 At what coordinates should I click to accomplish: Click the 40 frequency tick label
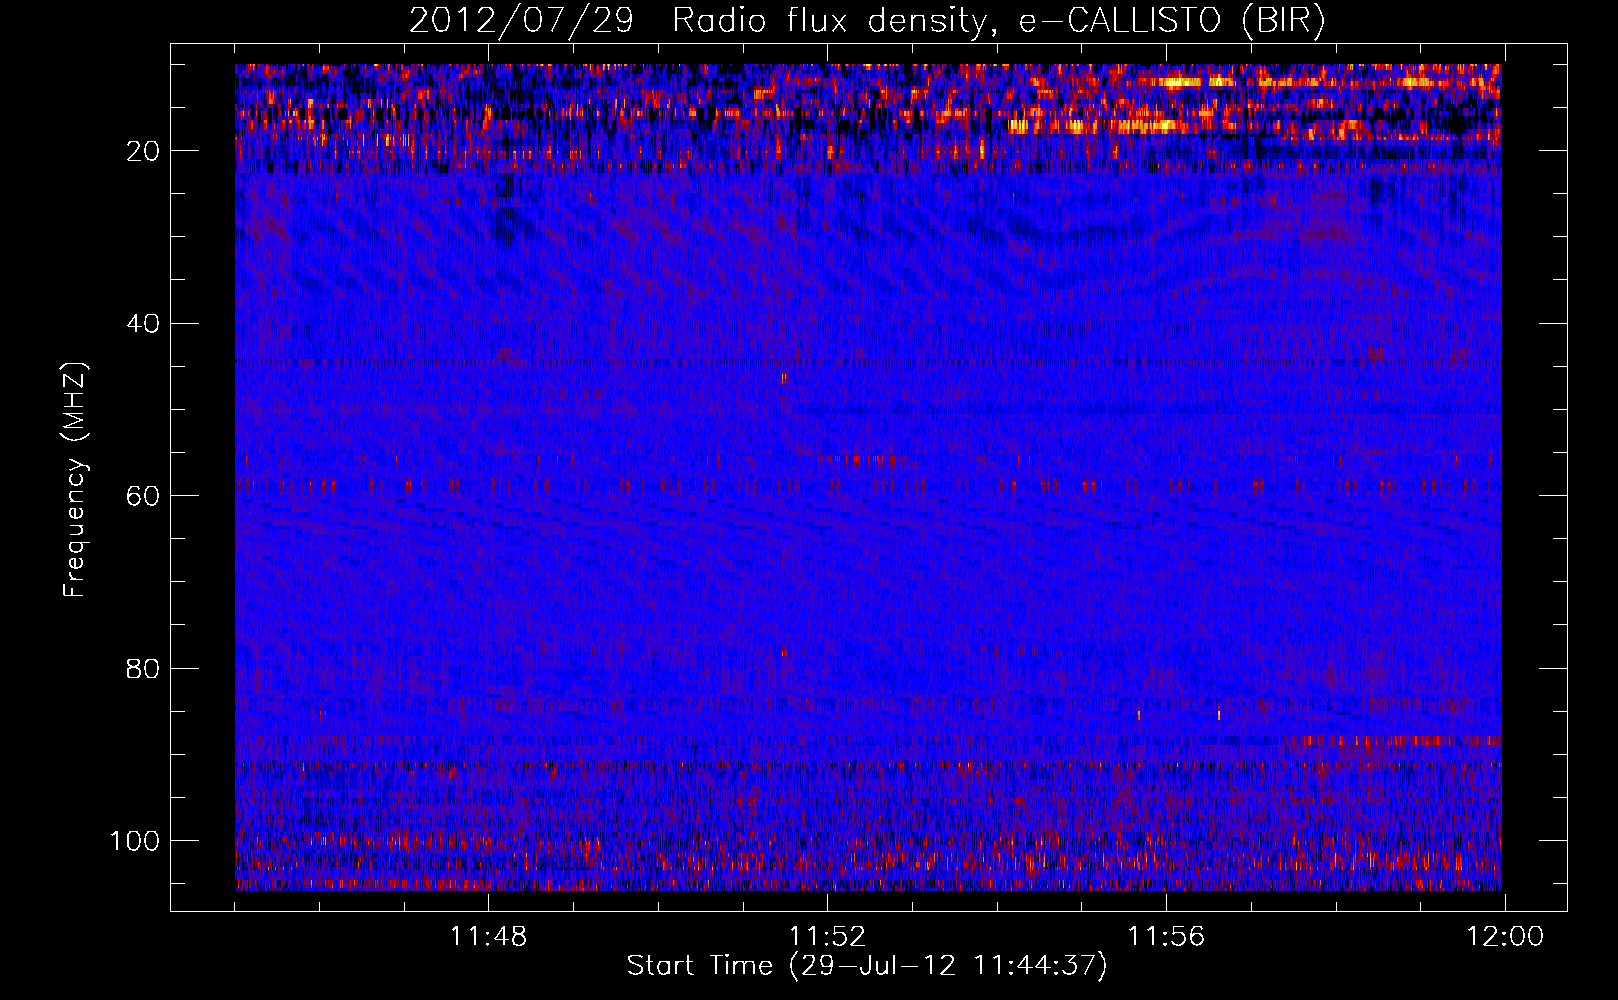143,324
